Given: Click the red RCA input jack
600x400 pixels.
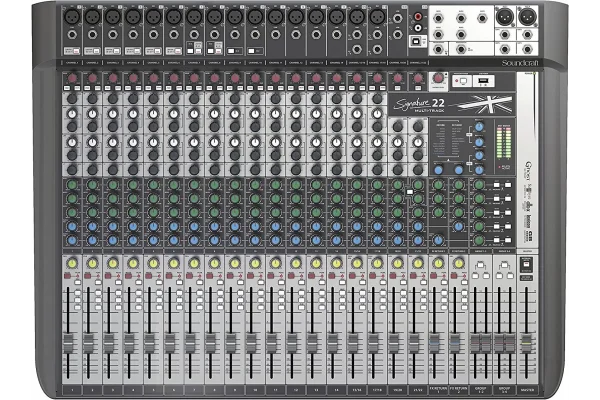Looking at the screenshot, I should click(418, 17).
